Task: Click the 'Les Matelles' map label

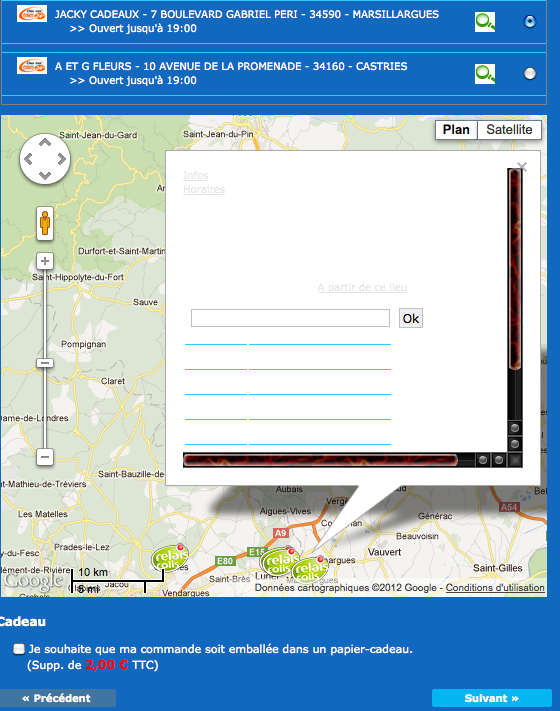Action: pos(43,514)
